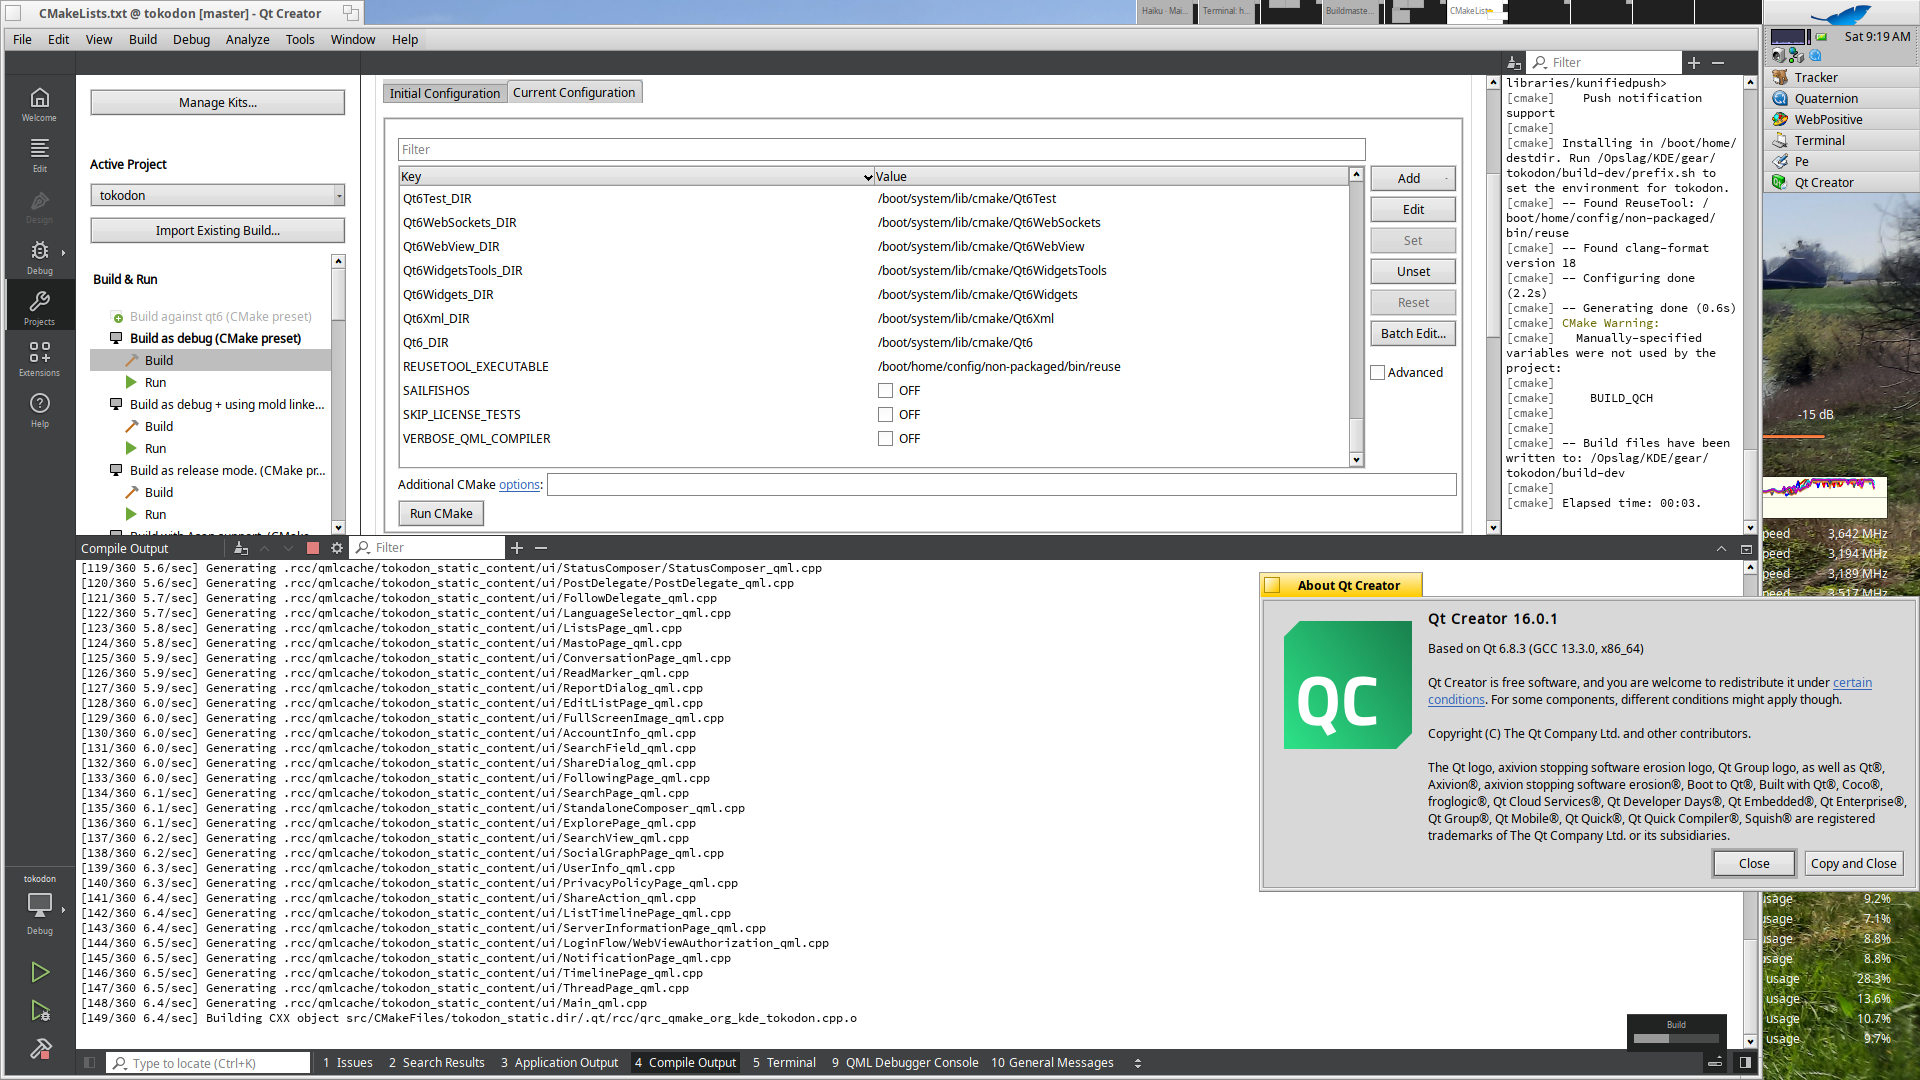Stop the running build with red square

pos(313,548)
